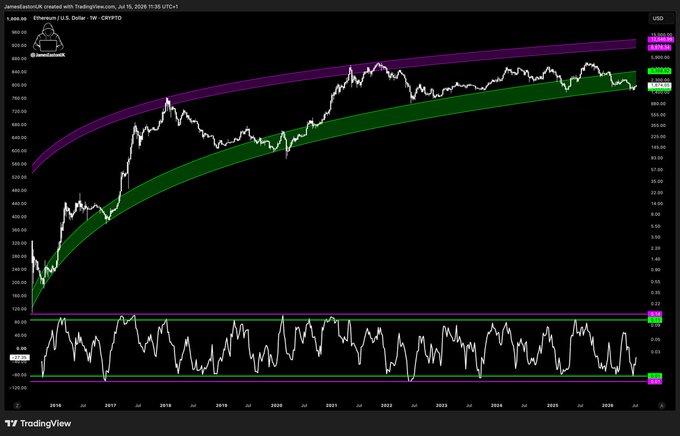Toggle the A auto-scale button
The width and height of the screenshot is (680, 436).
point(661,406)
